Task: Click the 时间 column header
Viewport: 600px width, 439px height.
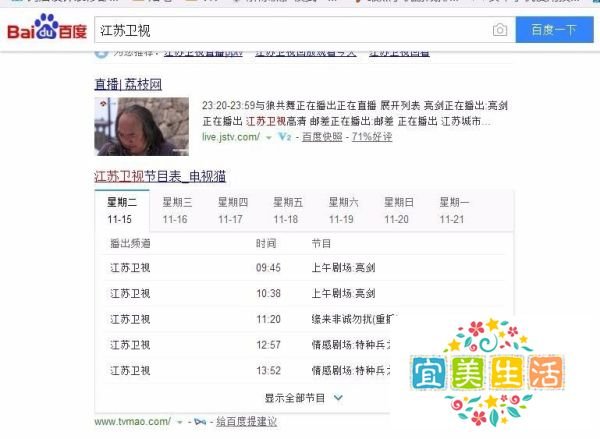Action: (266, 243)
